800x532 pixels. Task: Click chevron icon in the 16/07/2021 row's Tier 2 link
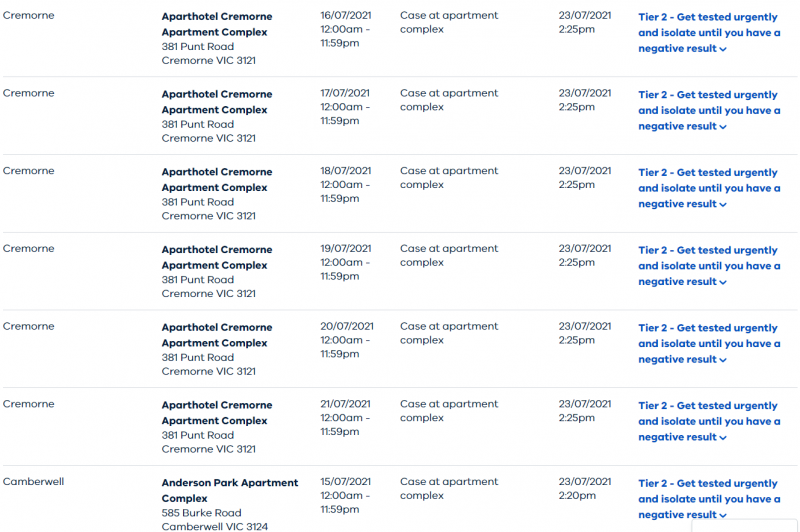point(723,49)
